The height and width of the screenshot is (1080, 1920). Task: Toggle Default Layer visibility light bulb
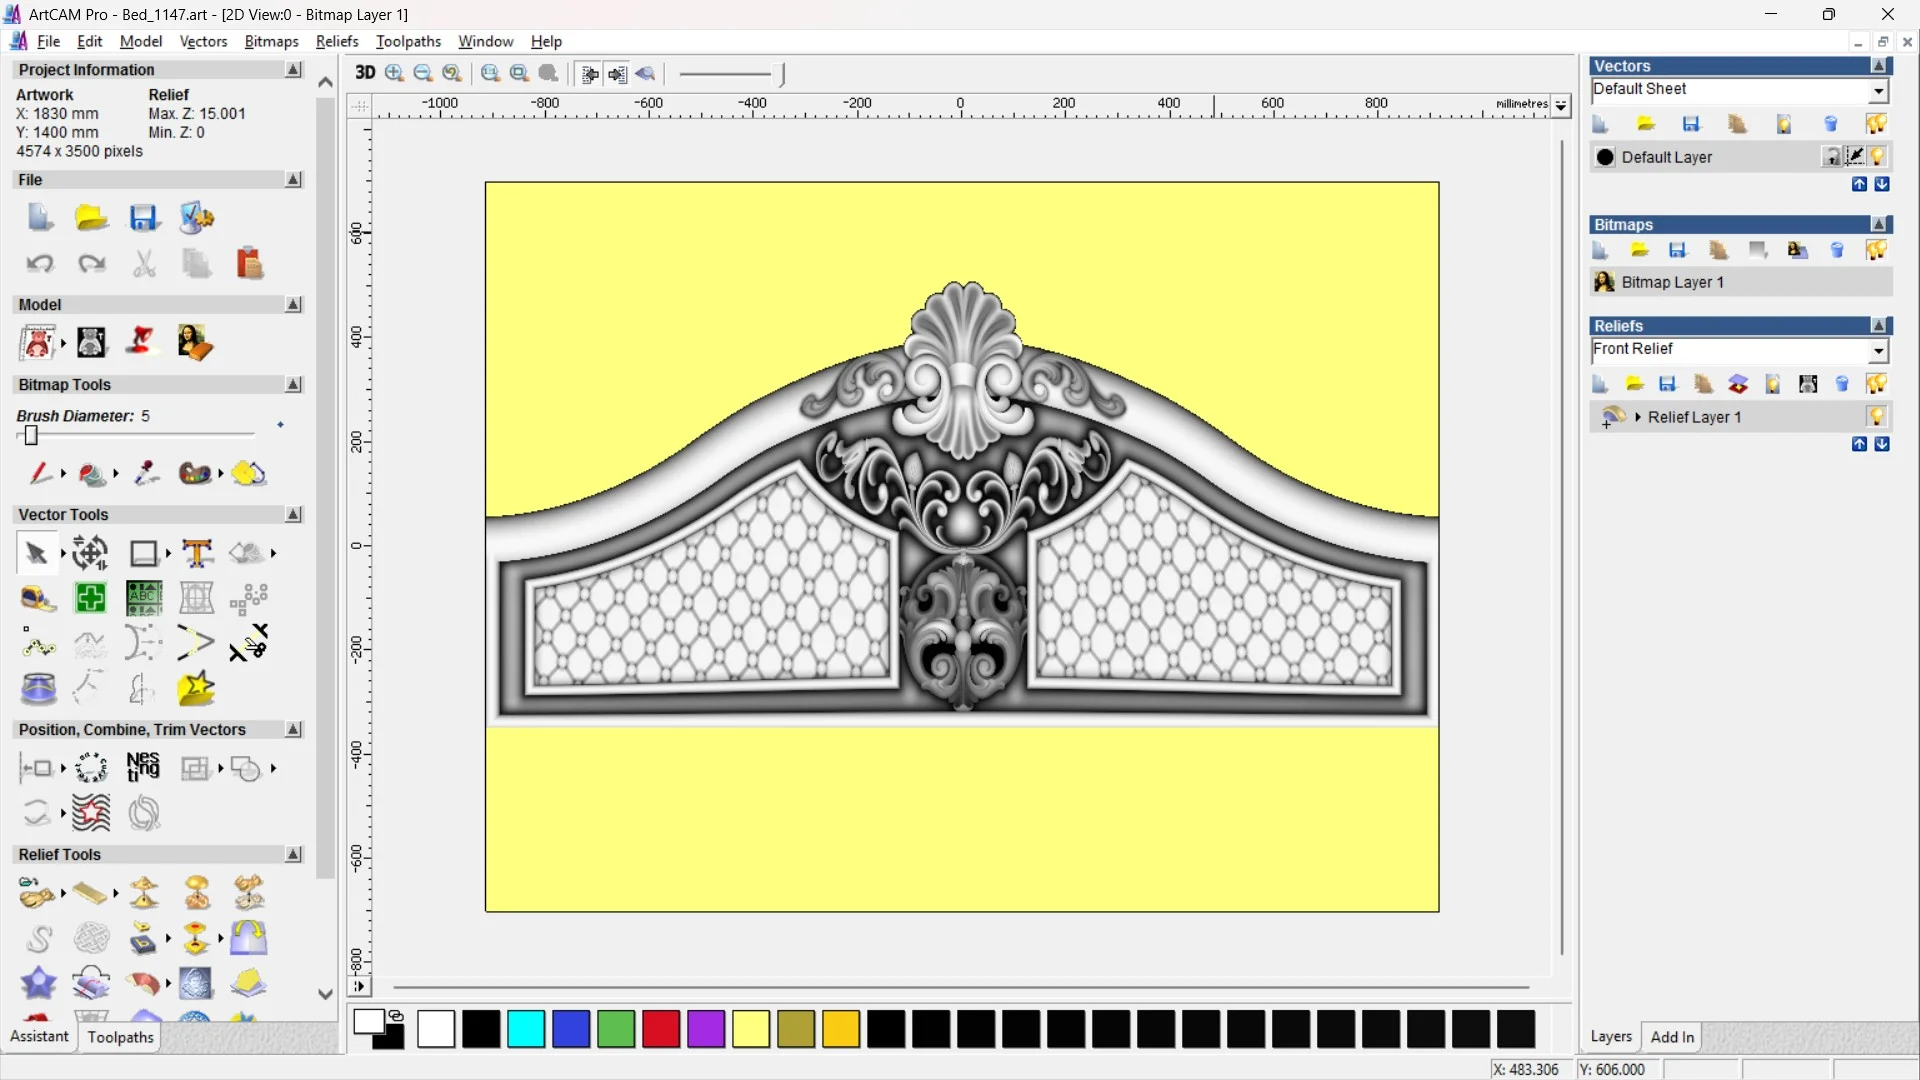pos(1877,157)
